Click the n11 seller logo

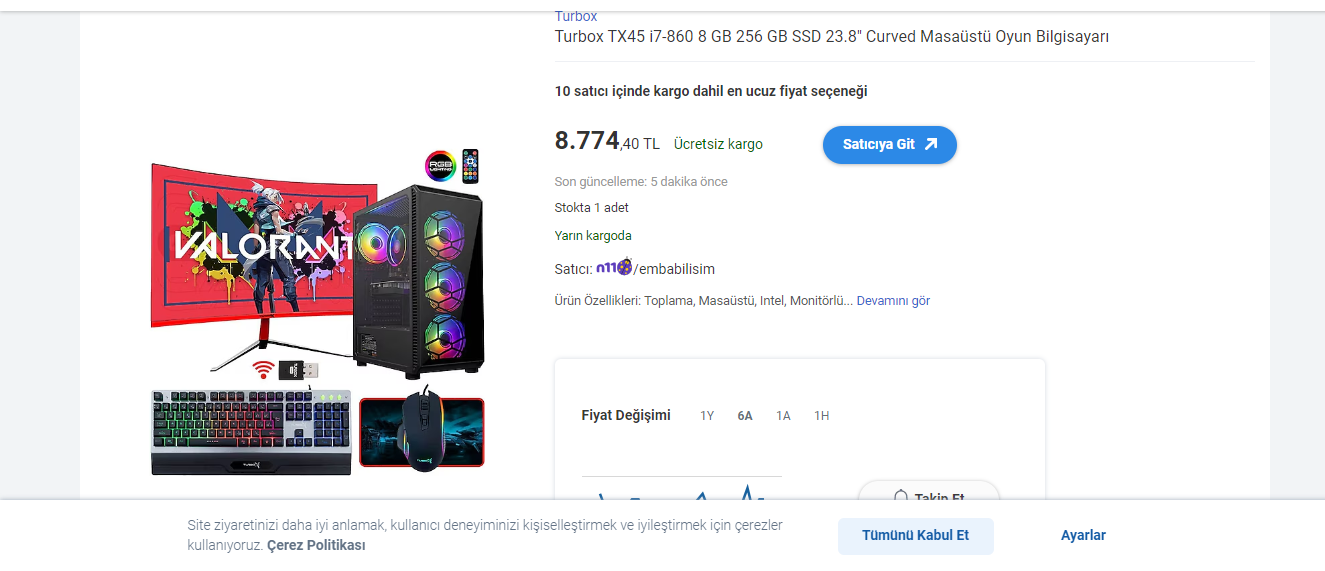(x=613, y=268)
